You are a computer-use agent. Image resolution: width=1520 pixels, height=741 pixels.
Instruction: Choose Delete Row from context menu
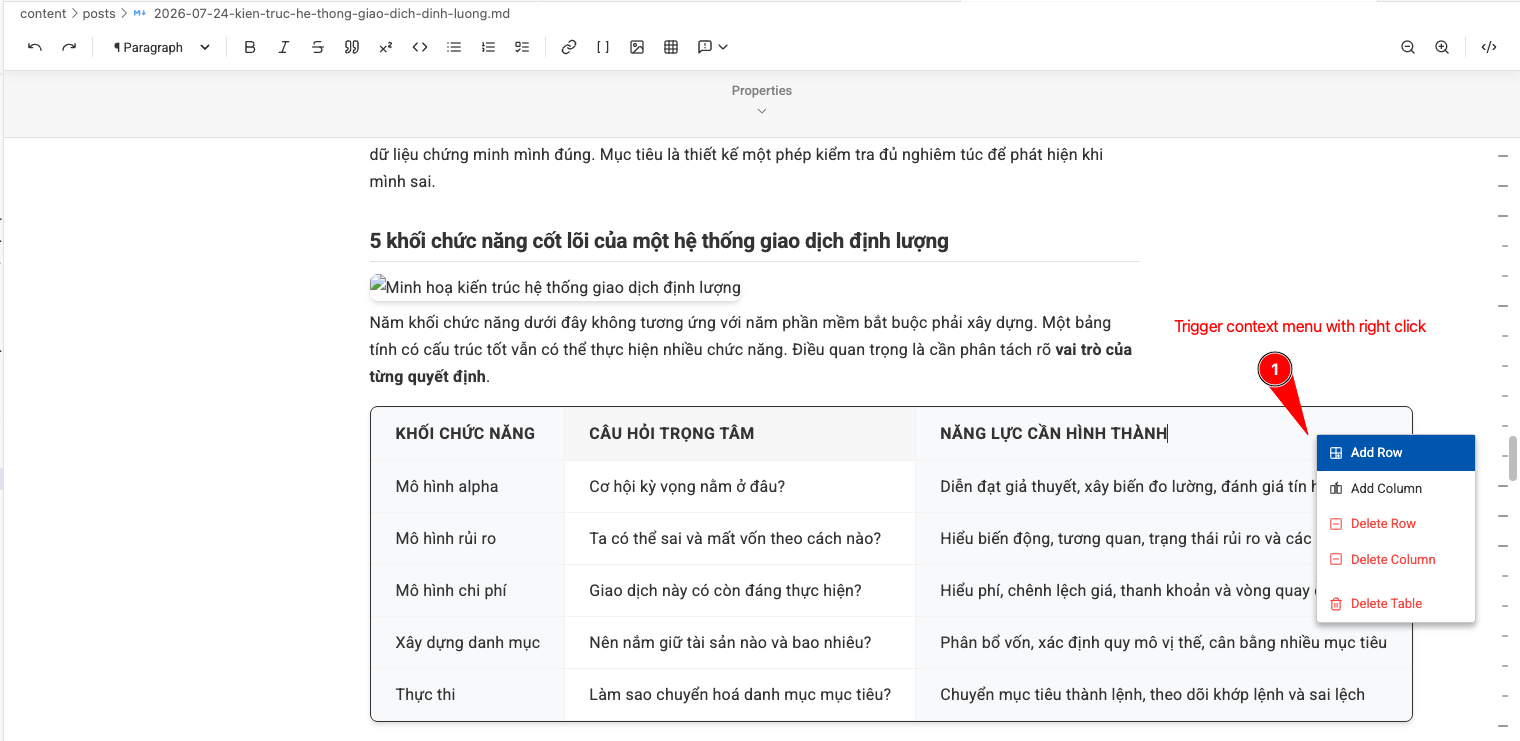coord(1396,524)
